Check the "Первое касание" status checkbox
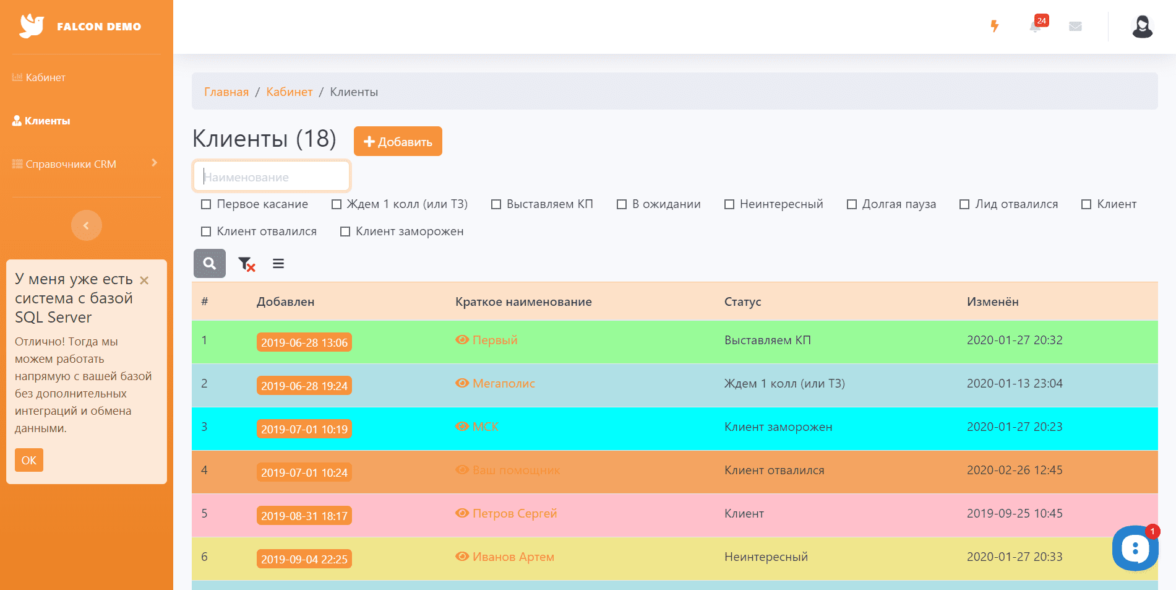 point(206,204)
